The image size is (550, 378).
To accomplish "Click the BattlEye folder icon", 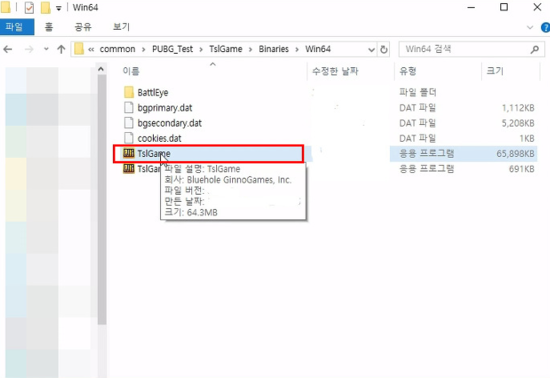I will [129, 92].
